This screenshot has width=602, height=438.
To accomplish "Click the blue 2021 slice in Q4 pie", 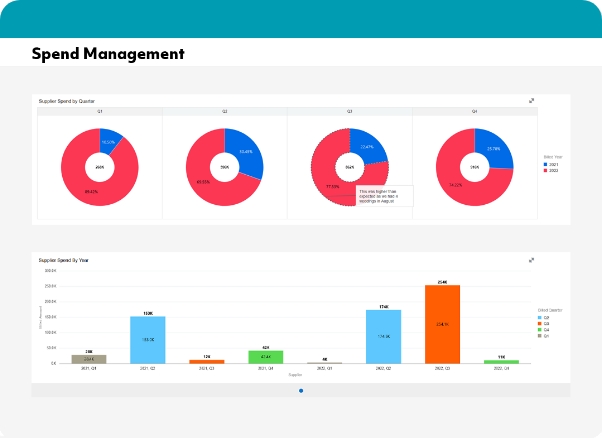I will [x=494, y=148].
